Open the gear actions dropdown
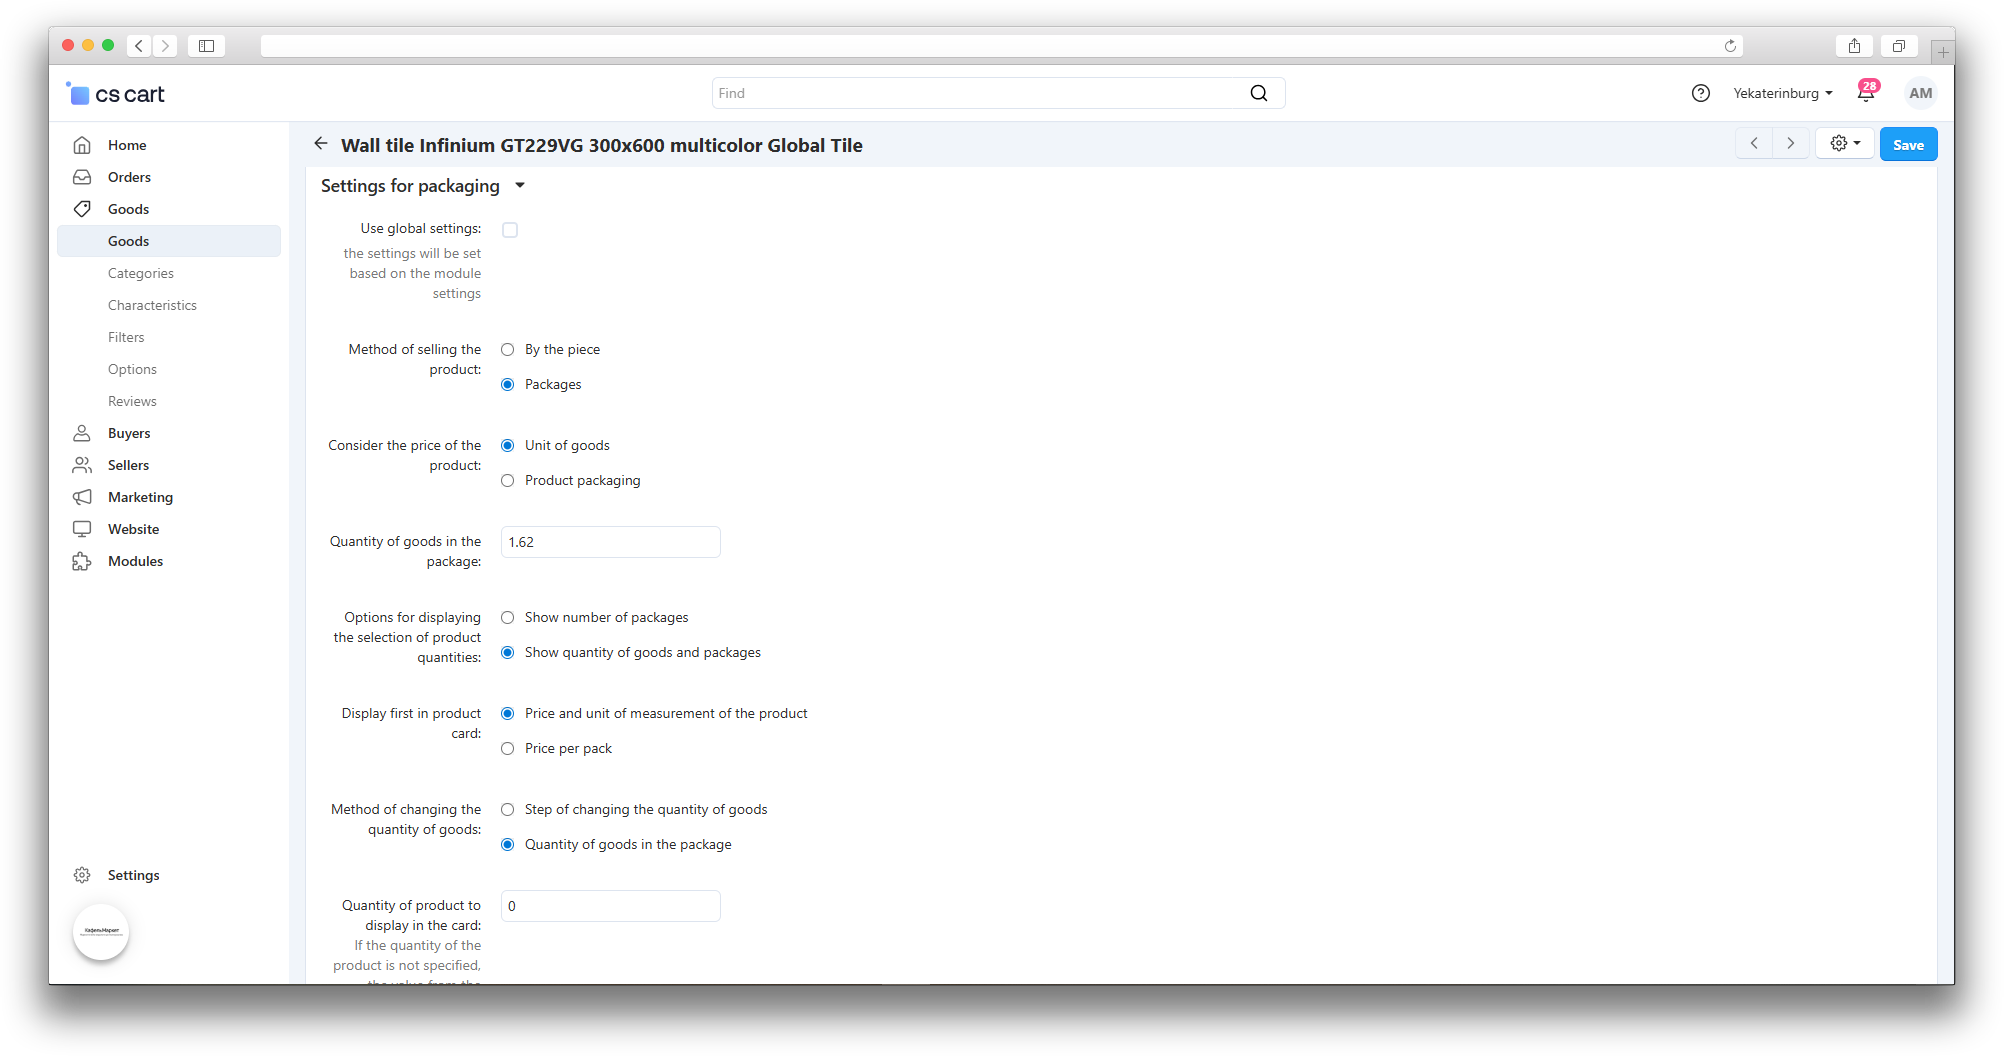The width and height of the screenshot is (2004, 1056). (1844, 144)
